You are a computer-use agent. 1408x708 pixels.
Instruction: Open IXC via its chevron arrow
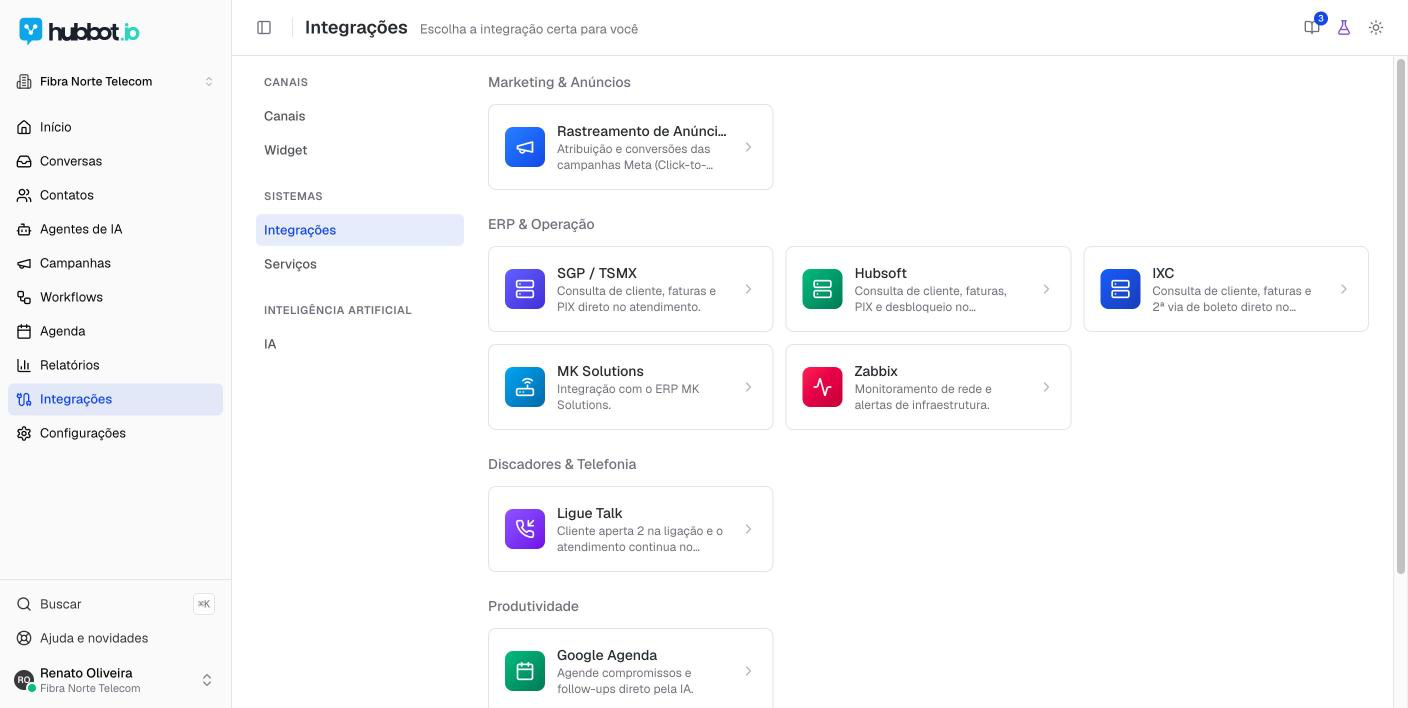(x=1344, y=289)
